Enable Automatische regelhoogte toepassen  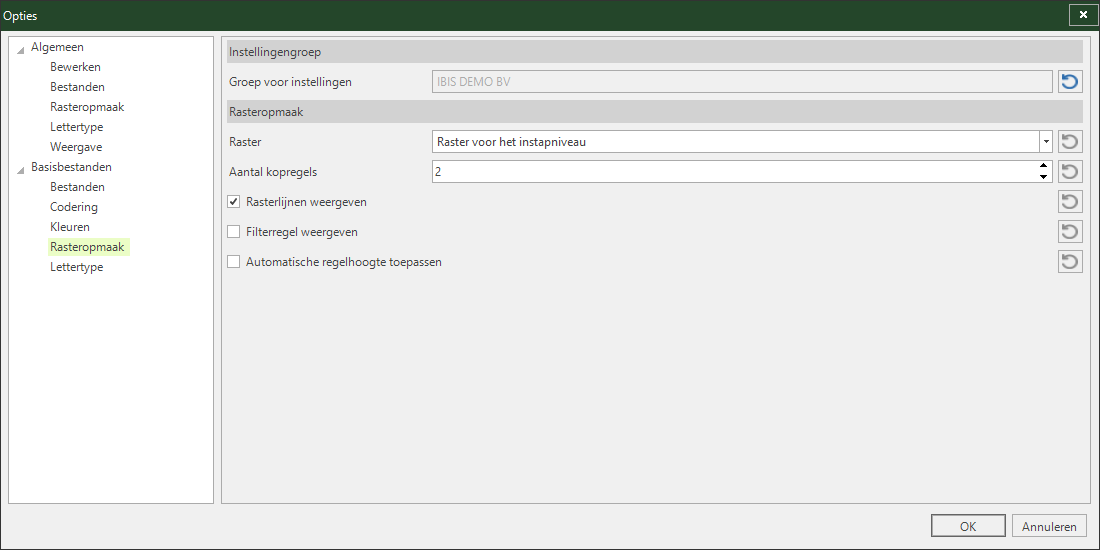(x=234, y=262)
